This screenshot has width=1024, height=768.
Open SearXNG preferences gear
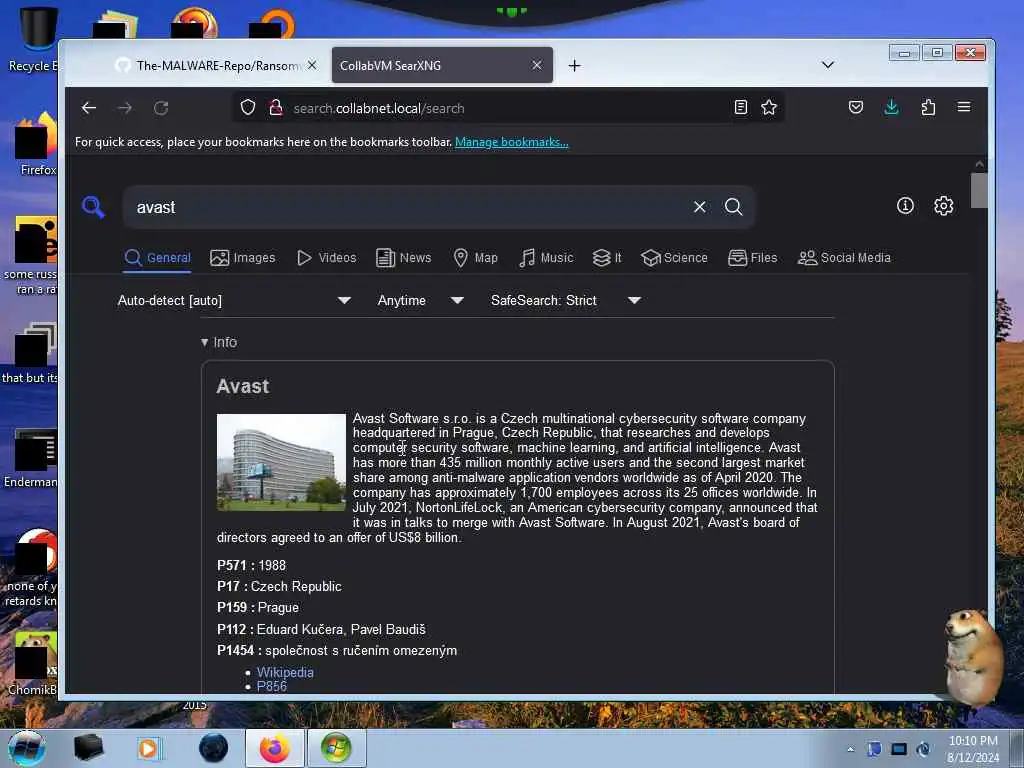(x=943, y=206)
